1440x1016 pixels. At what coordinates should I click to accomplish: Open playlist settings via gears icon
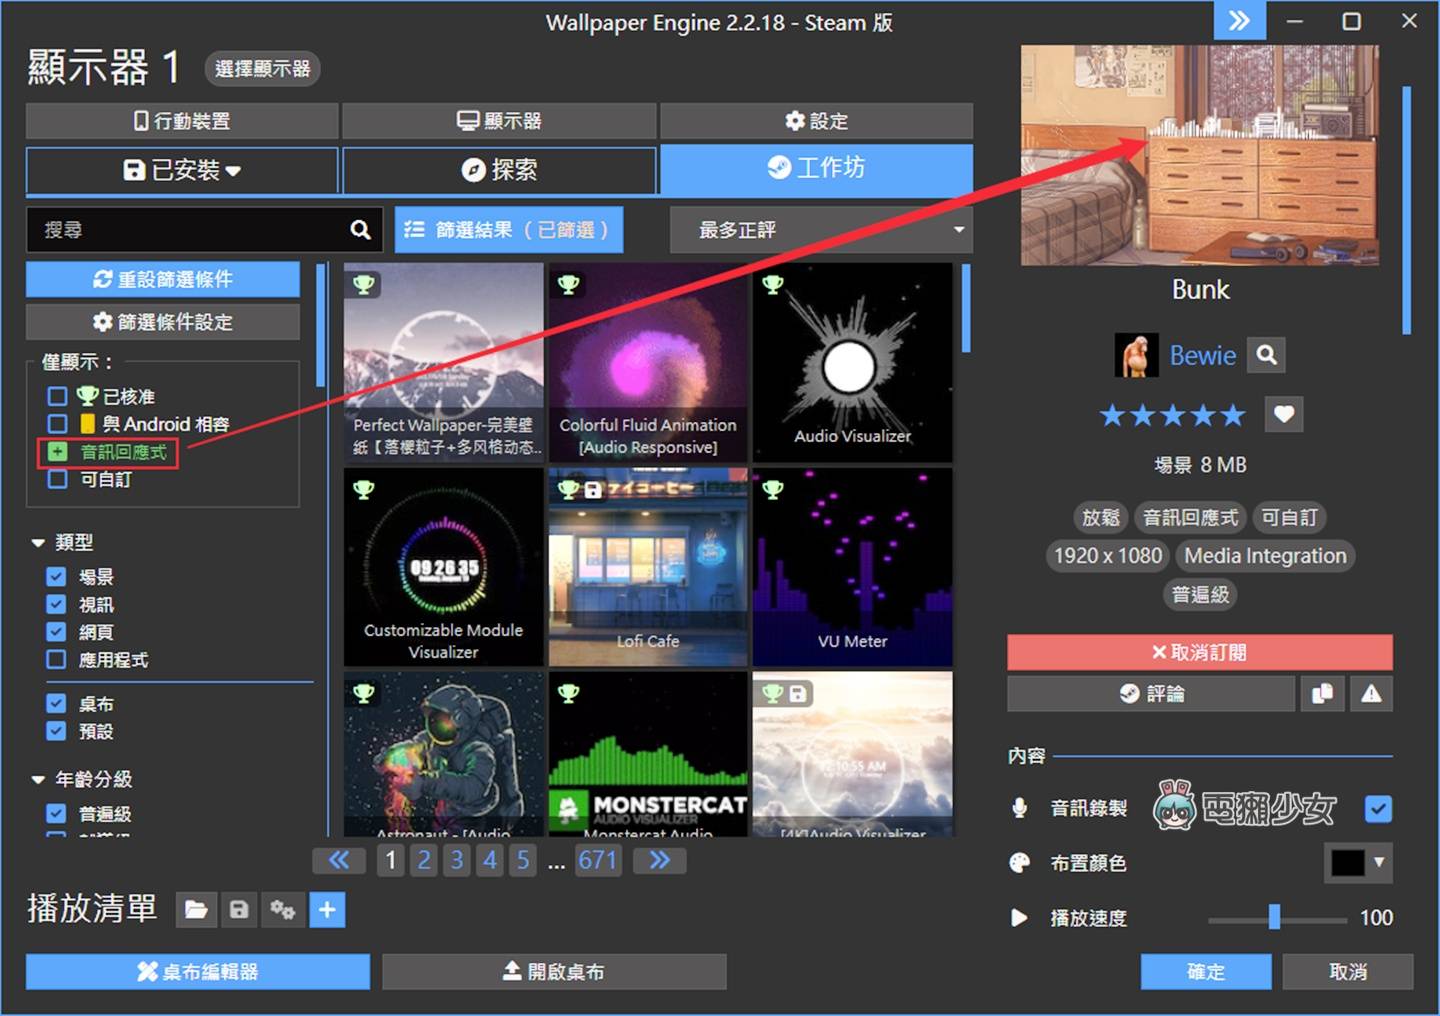click(x=283, y=910)
